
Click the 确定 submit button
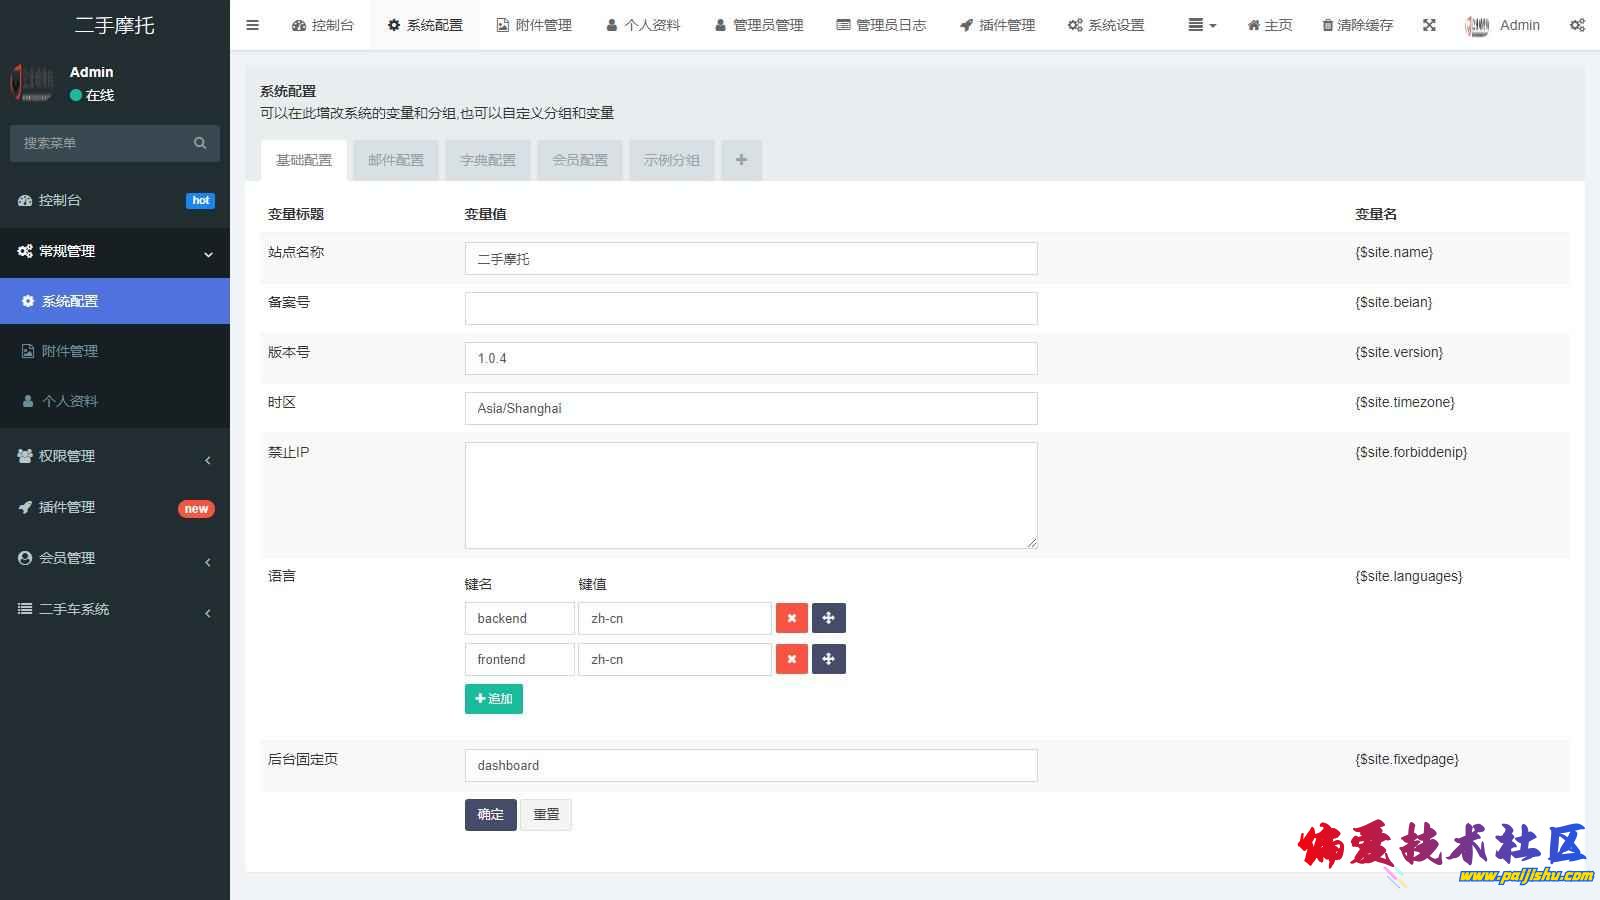click(490, 814)
